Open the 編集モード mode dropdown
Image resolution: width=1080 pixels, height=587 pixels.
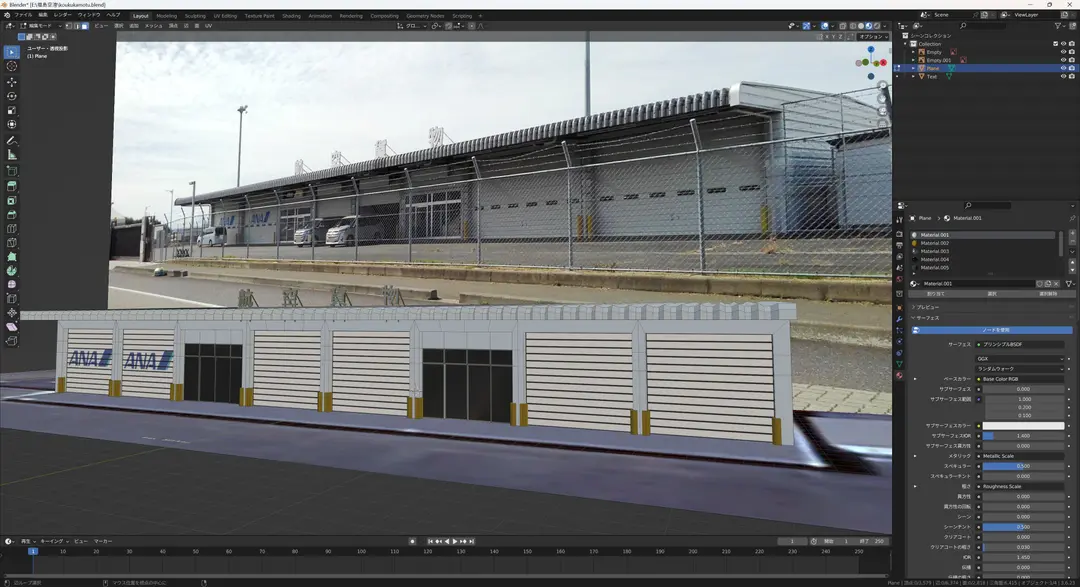(x=39, y=25)
